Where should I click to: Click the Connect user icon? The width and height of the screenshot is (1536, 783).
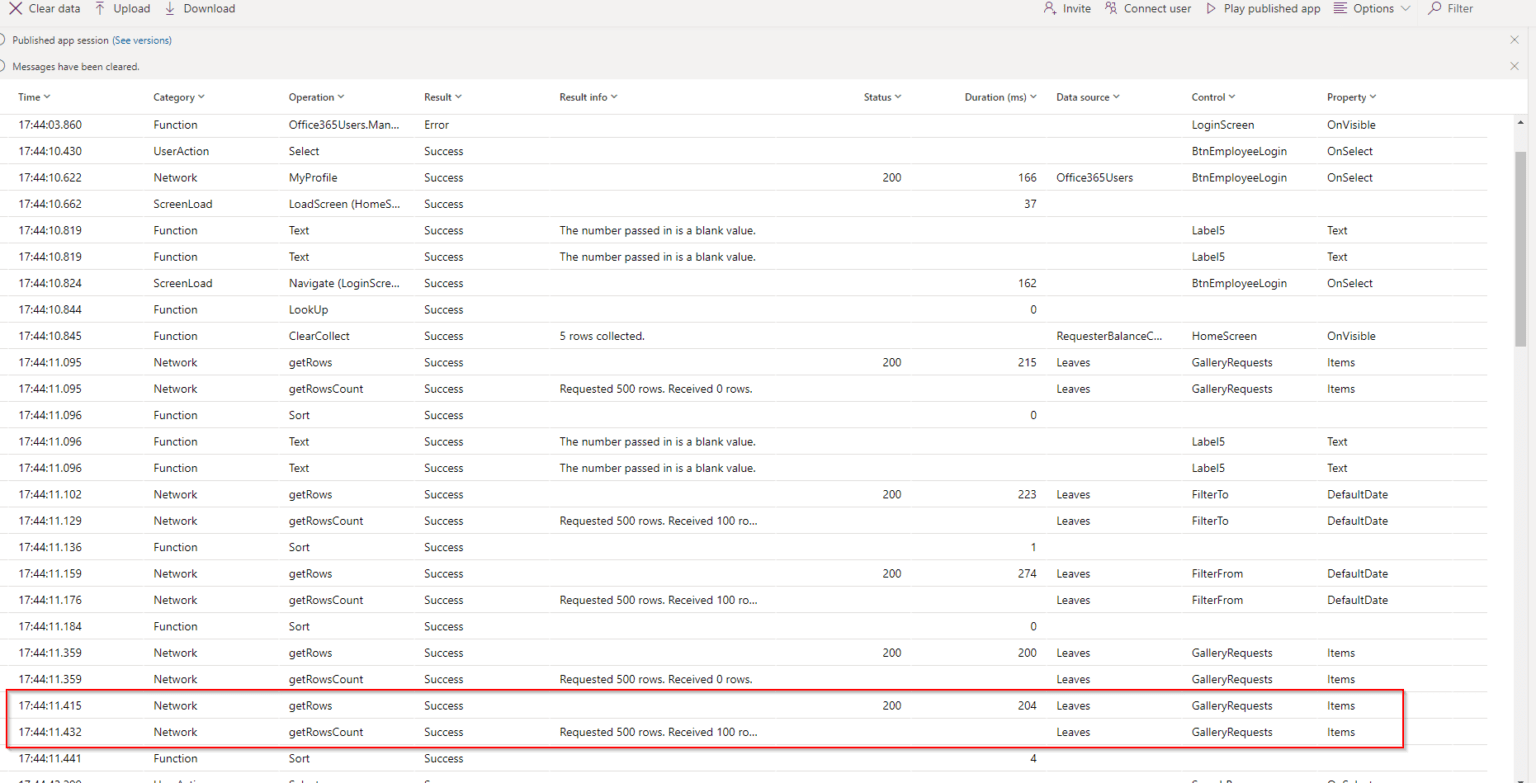tap(1110, 8)
